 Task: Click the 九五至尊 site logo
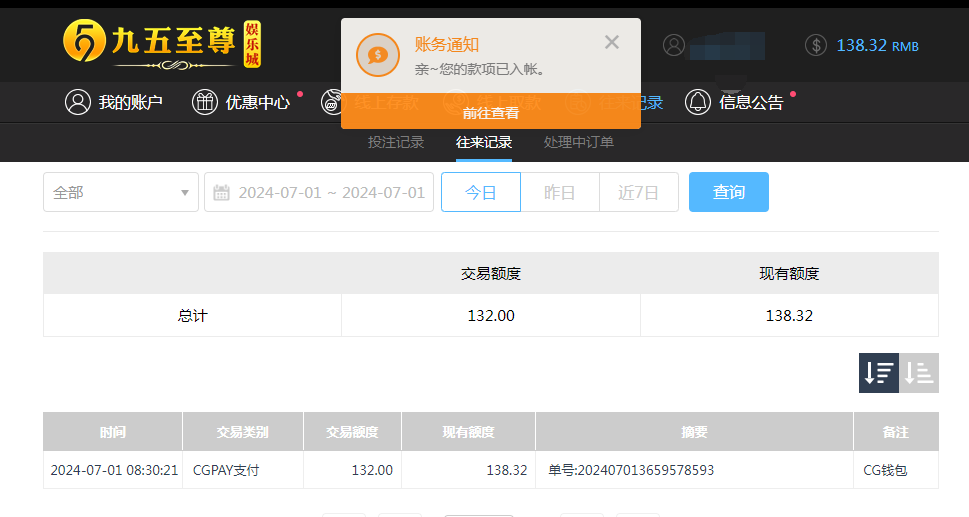click(x=160, y=45)
